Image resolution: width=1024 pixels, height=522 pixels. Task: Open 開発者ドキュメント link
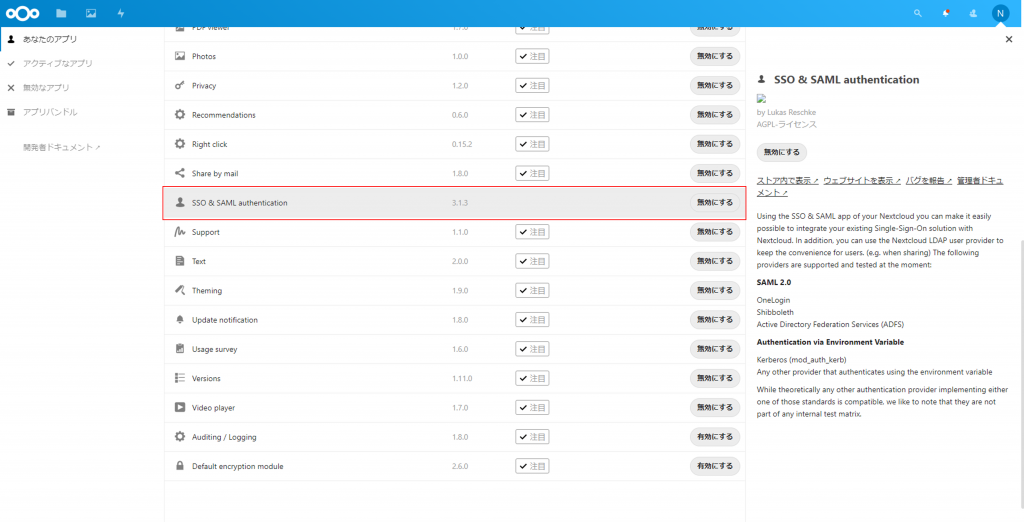point(61,148)
